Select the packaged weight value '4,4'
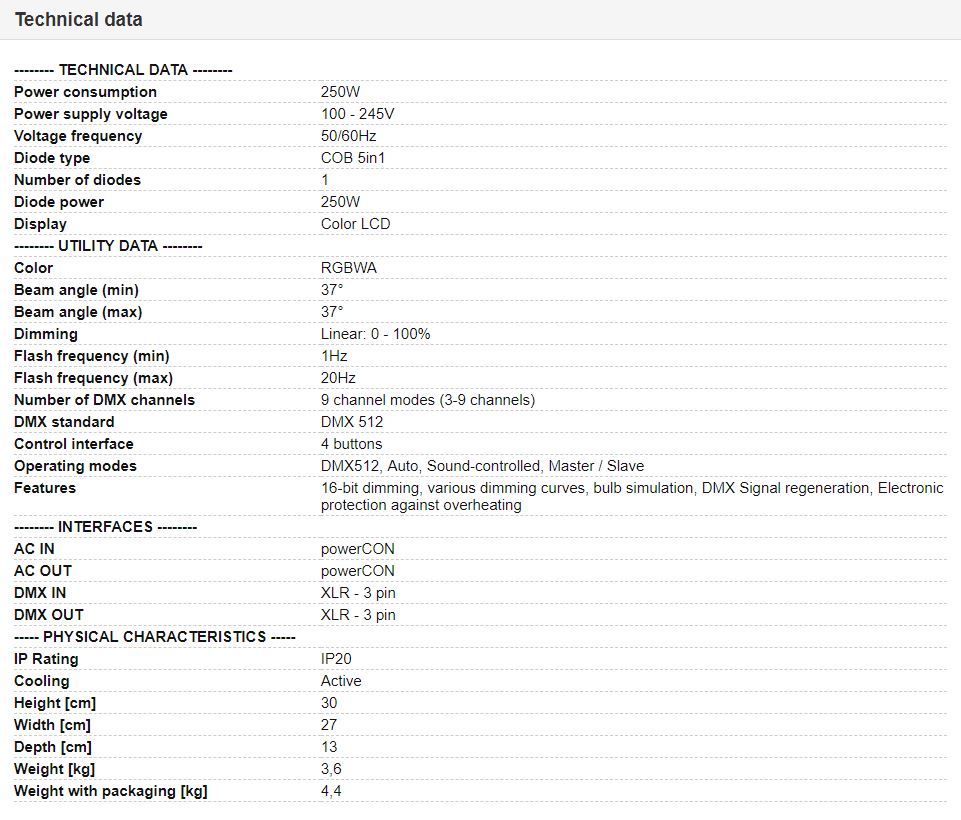This screenshot has height=820, width=961. point(331,792)
